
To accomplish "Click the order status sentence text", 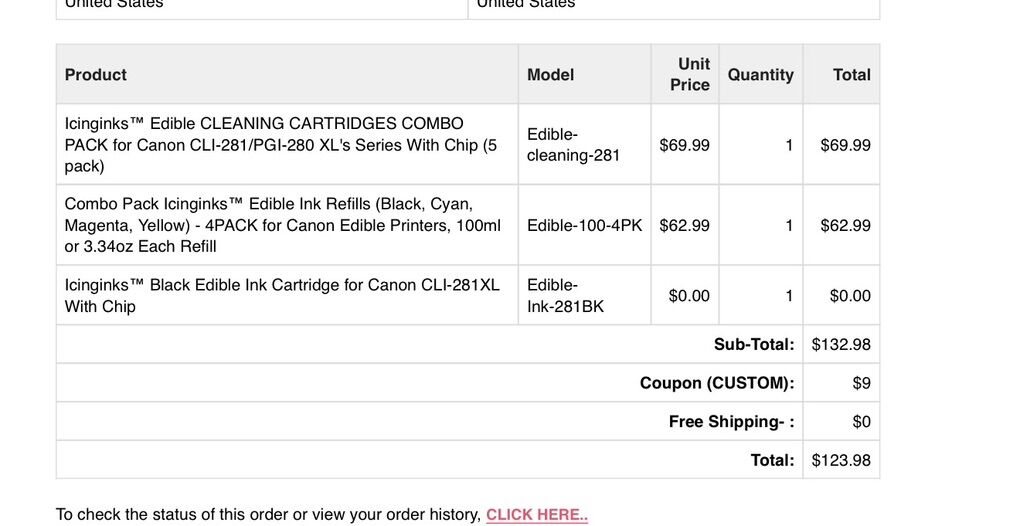I will pos(268,515).
